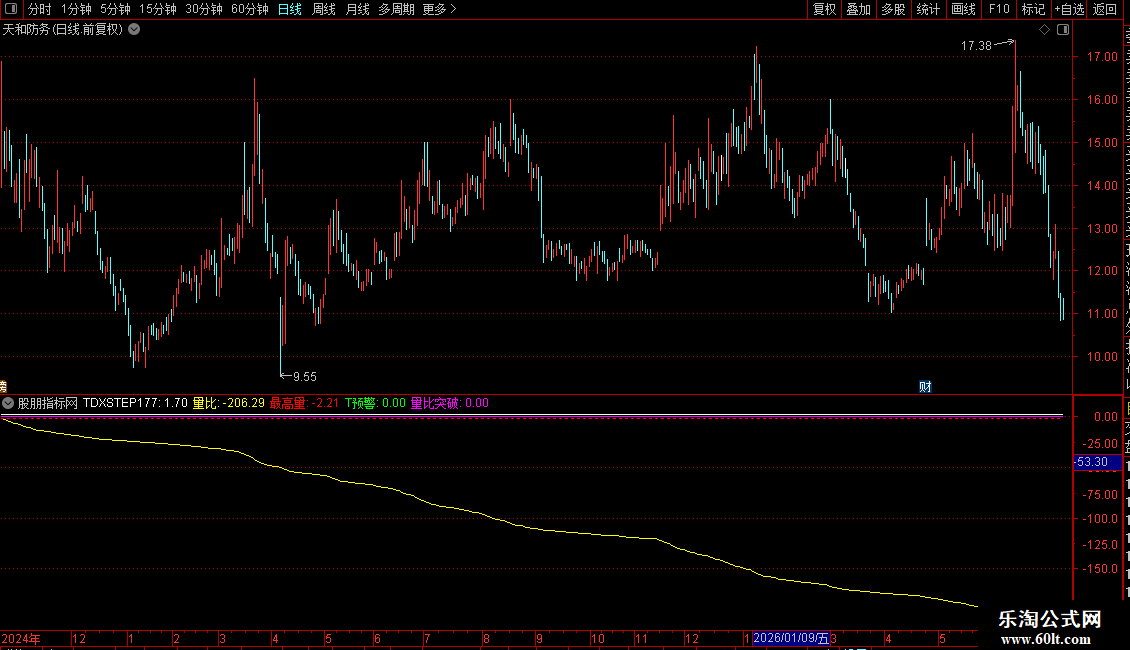Click the 17.38 high price label
The image size is (1130, 650).
coord(976,45)
